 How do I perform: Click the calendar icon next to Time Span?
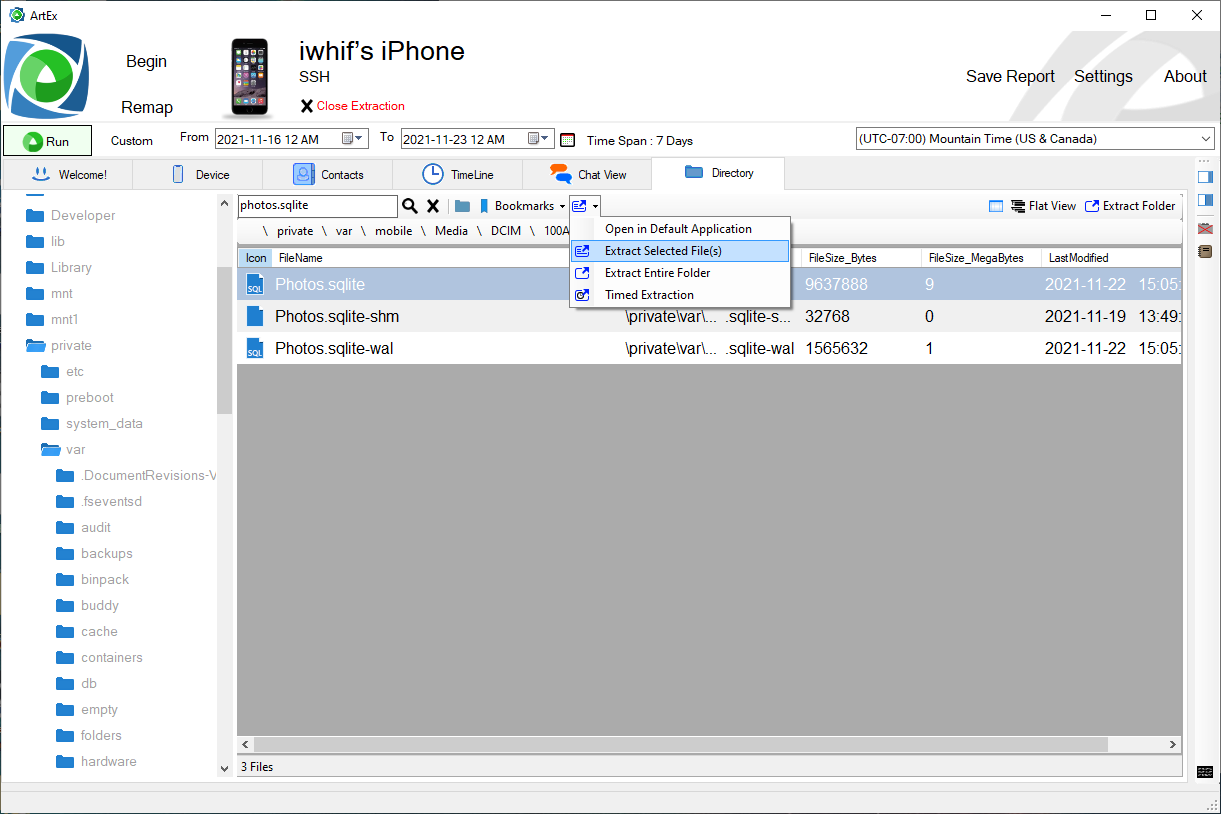(567, 140)
